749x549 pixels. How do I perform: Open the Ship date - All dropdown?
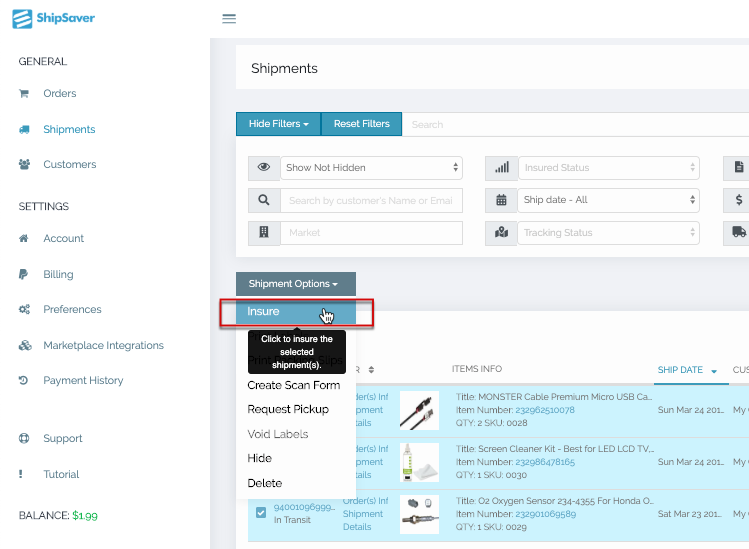pyautogui.click(x=609, y=200)
